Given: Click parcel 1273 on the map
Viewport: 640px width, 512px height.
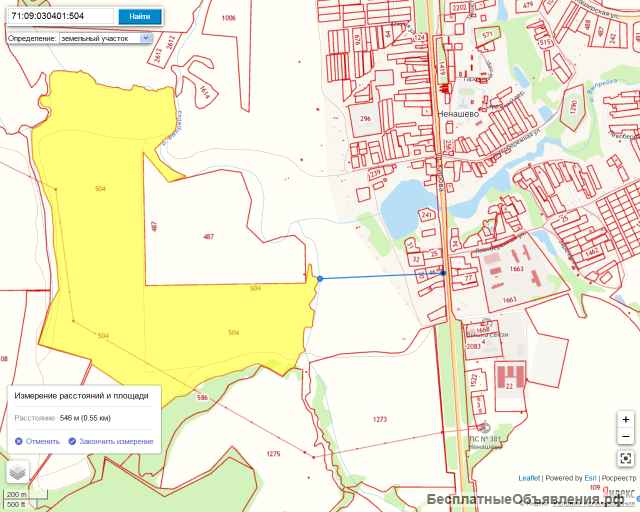Looking at the screenshot, I should tap(379, 419).
